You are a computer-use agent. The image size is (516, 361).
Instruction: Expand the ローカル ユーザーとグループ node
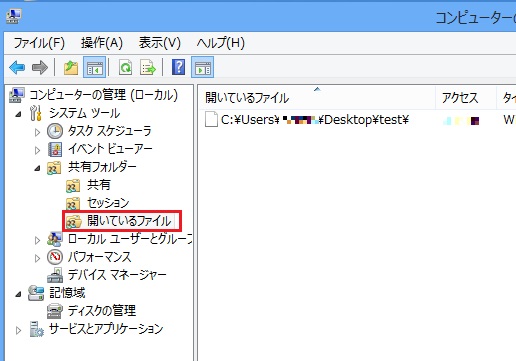coord(37,240)
